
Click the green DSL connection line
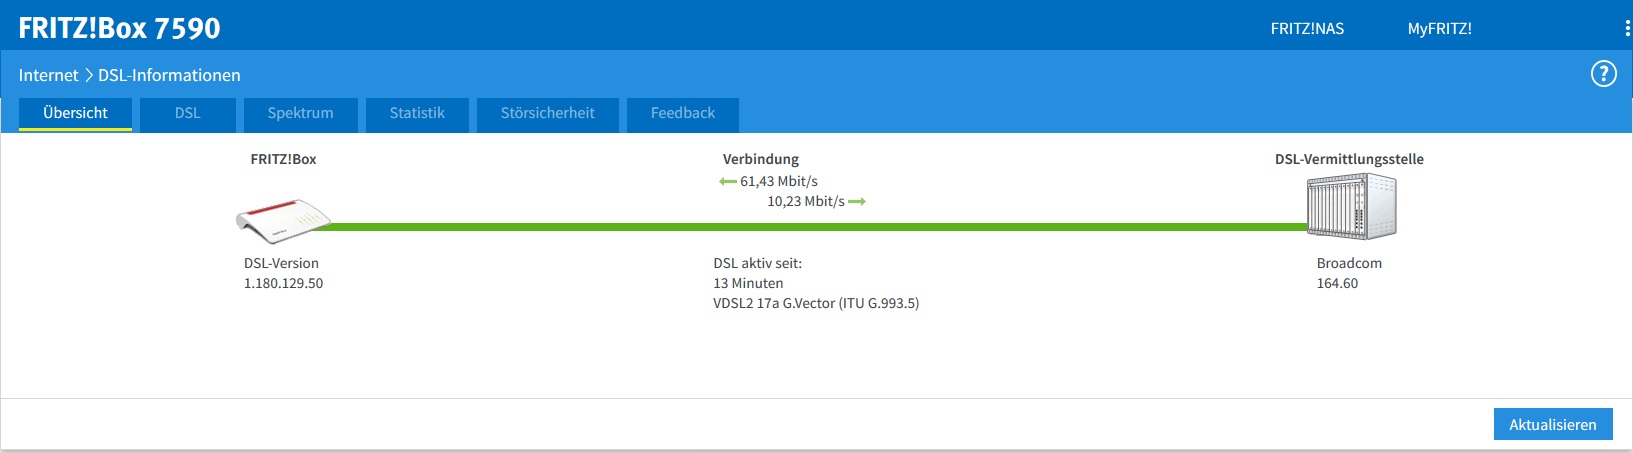(816, 227)
